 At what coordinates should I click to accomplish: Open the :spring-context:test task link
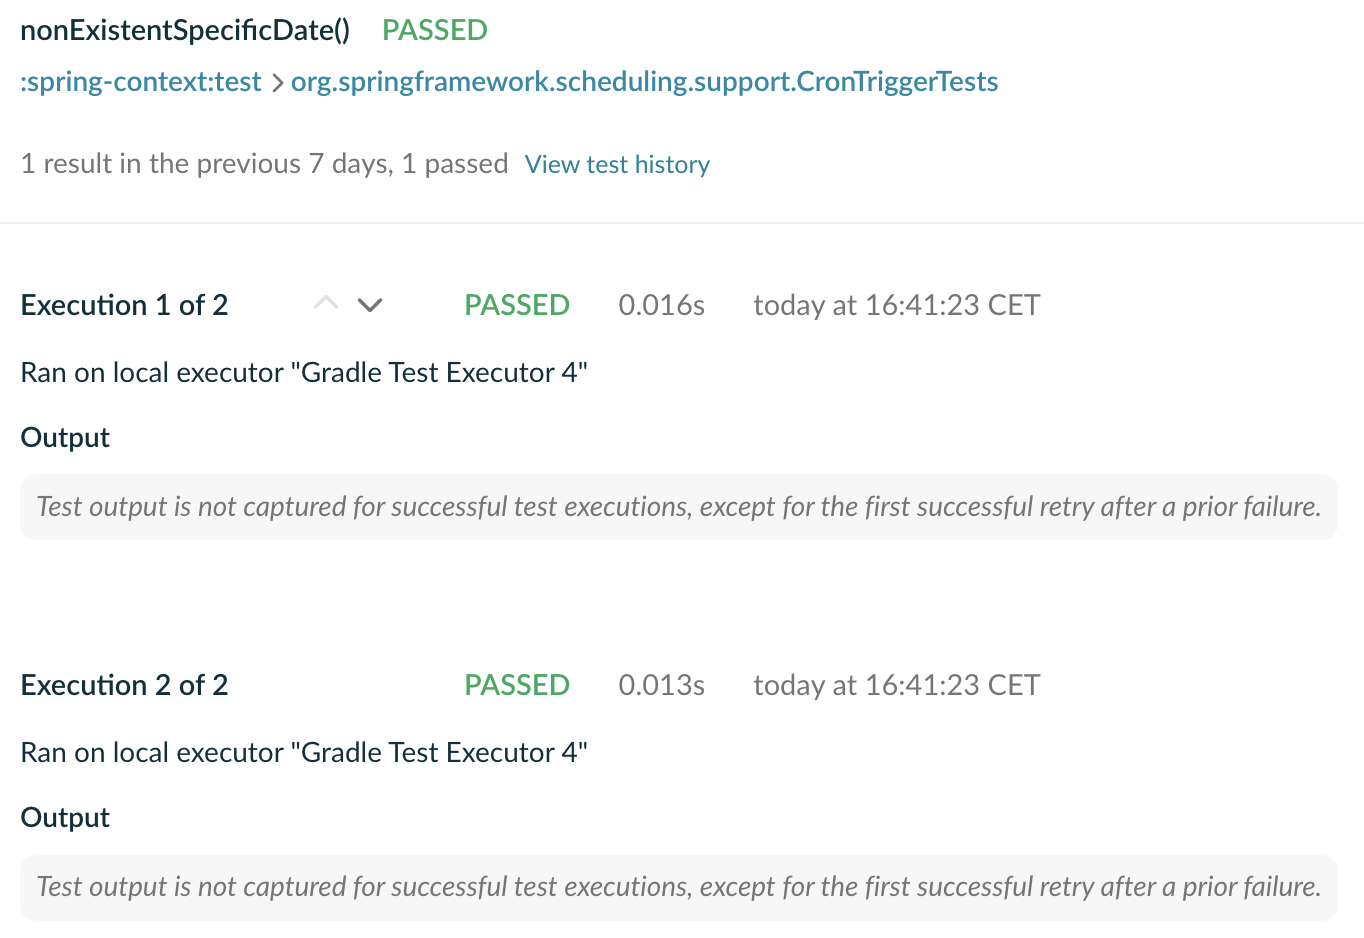(x=141, y=82)
